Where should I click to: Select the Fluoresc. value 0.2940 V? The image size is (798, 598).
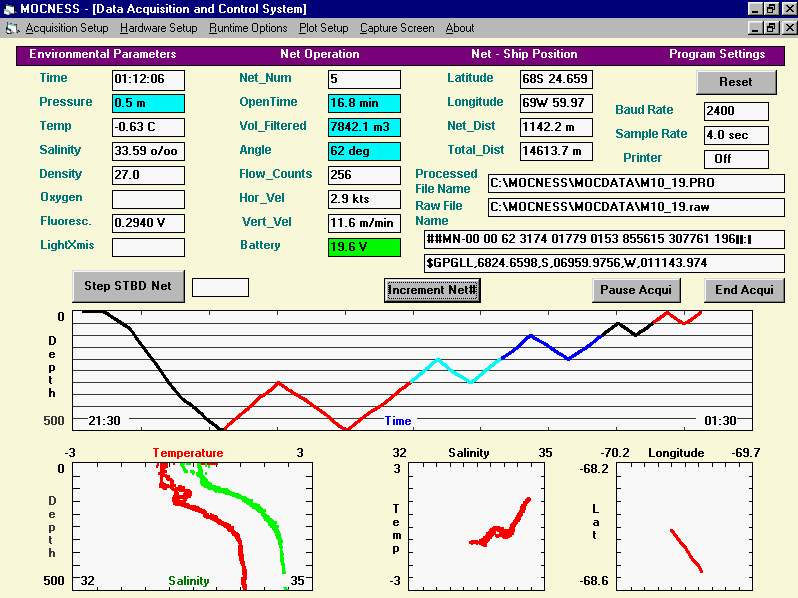pos(148,223)
